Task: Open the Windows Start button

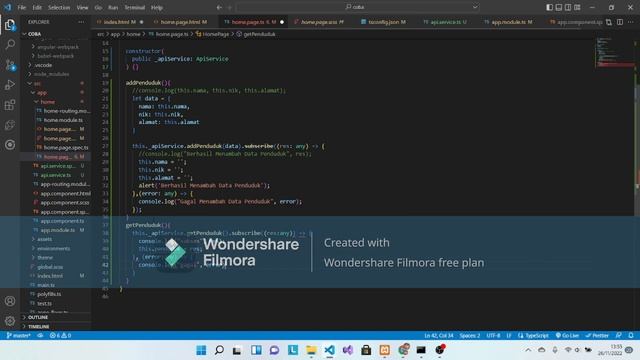Action: click(201, 350)
